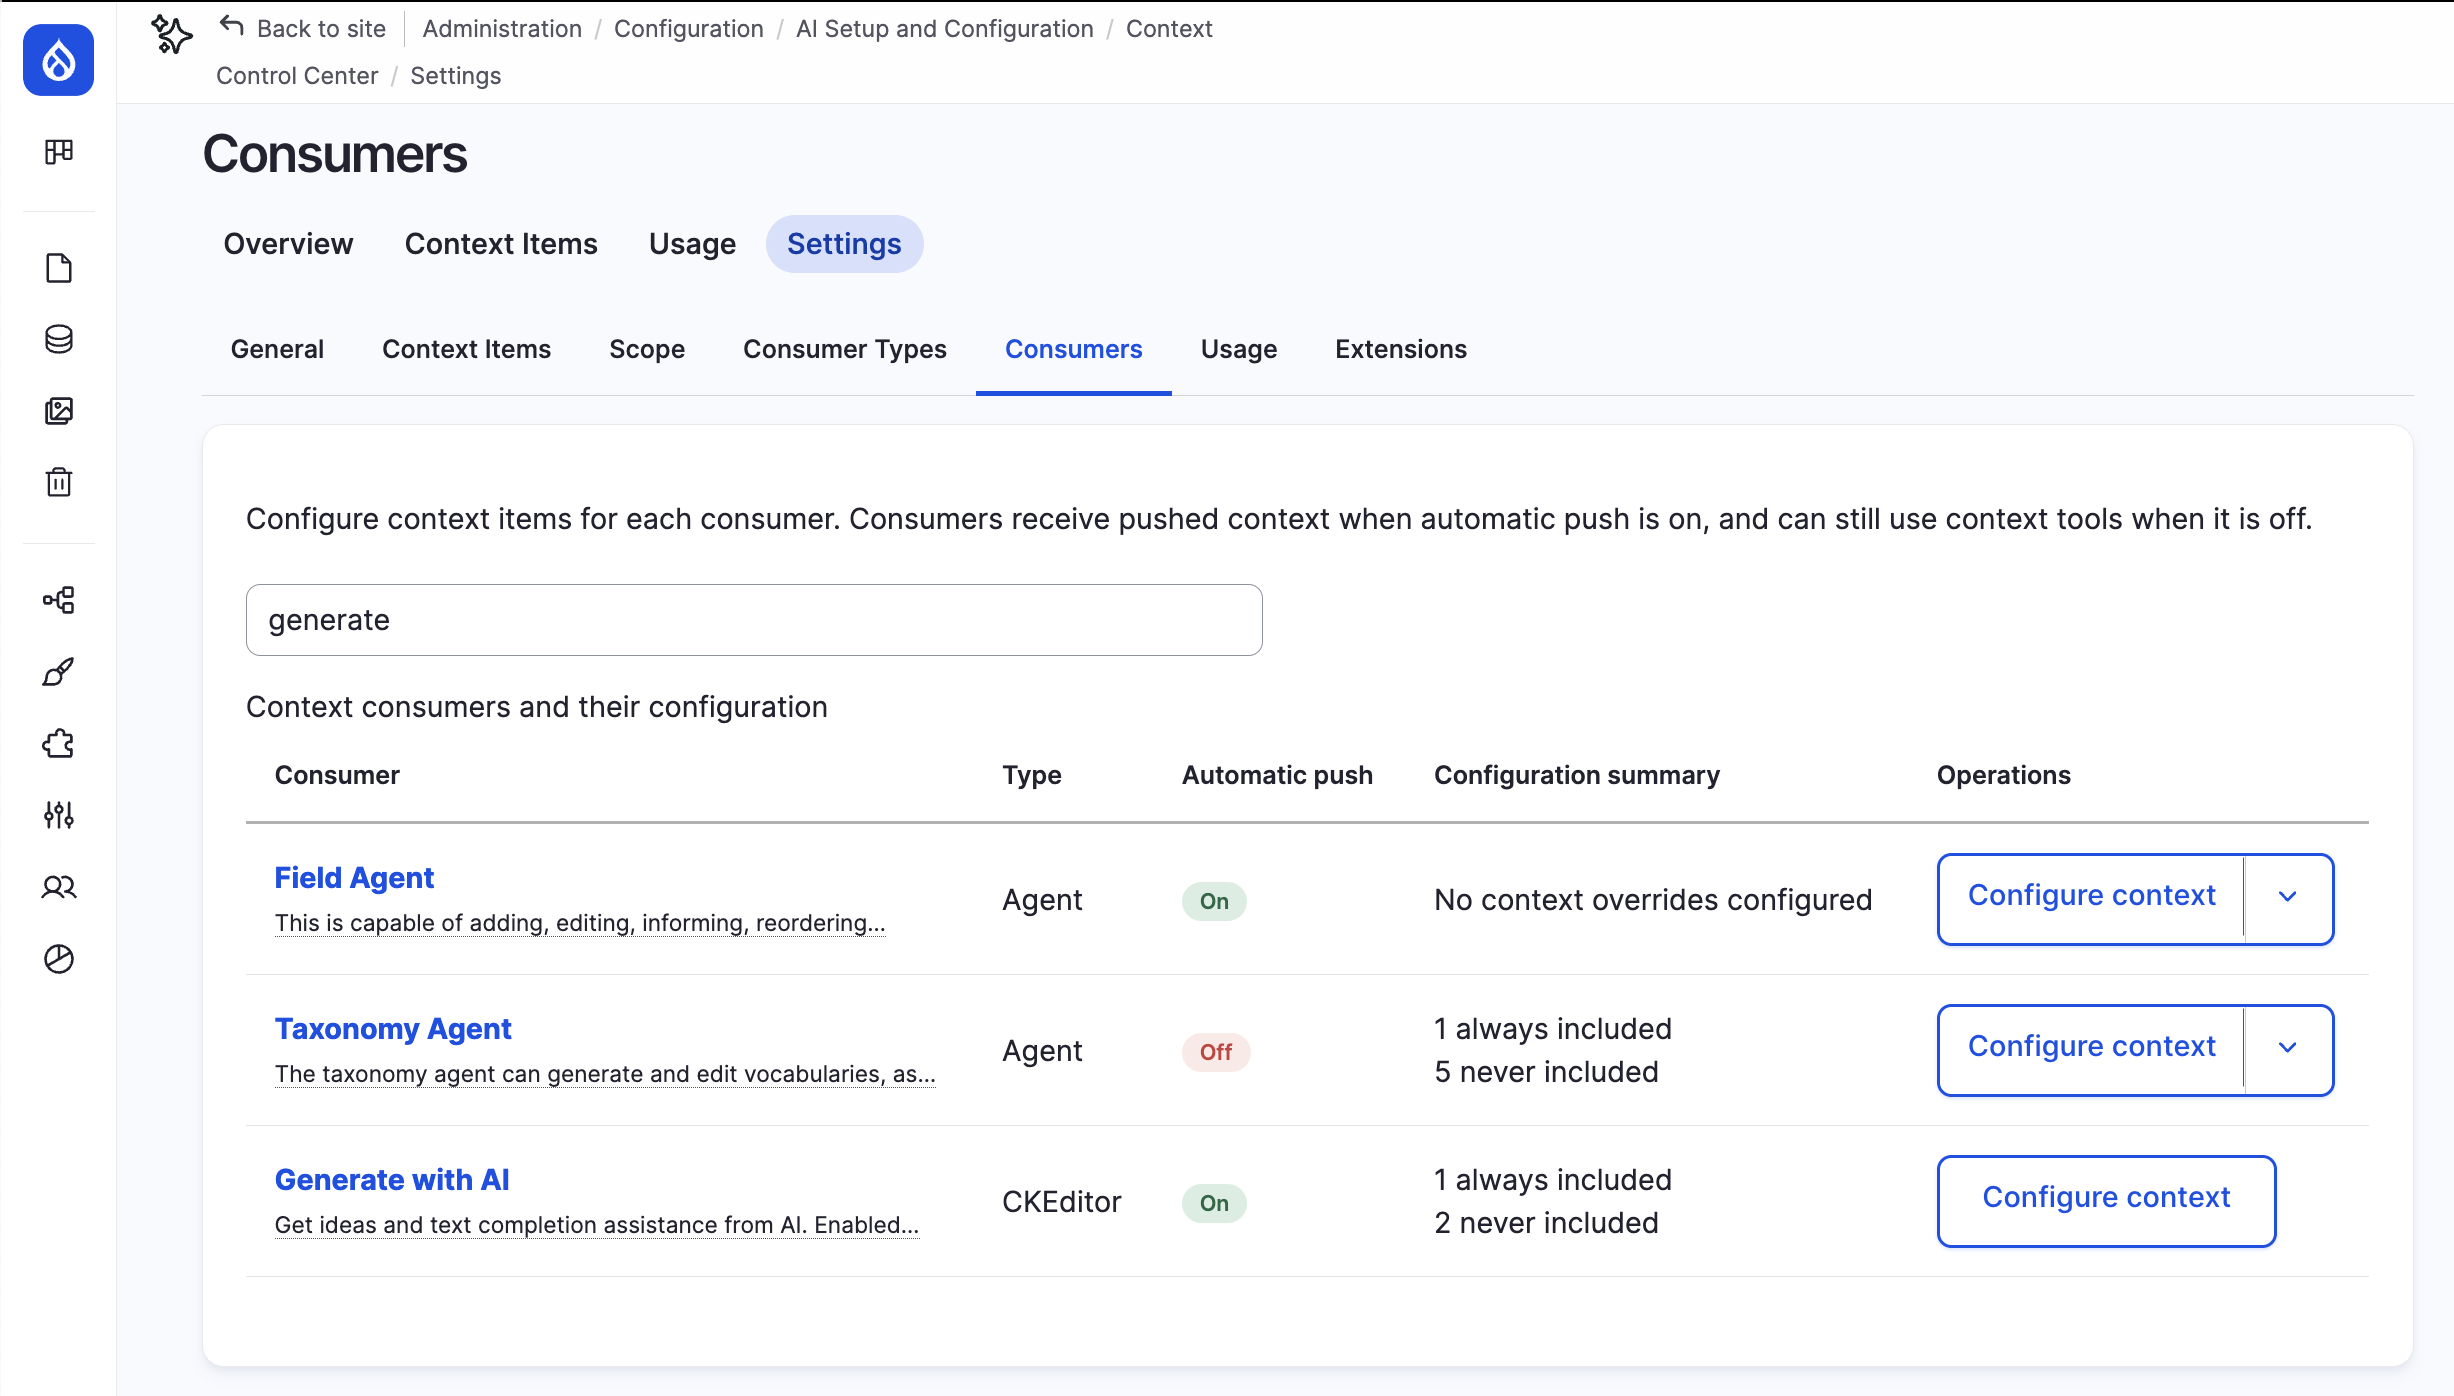Open the People users icon in sidebar
Image resolution: width=2454 pixels, height=1396 pixels.
pyautogui.click(x=59, y=887)
